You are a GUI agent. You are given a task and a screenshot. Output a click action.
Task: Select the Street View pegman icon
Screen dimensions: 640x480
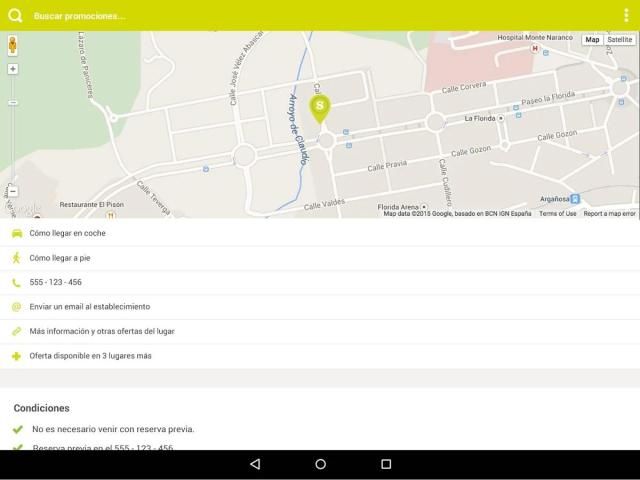13,46
